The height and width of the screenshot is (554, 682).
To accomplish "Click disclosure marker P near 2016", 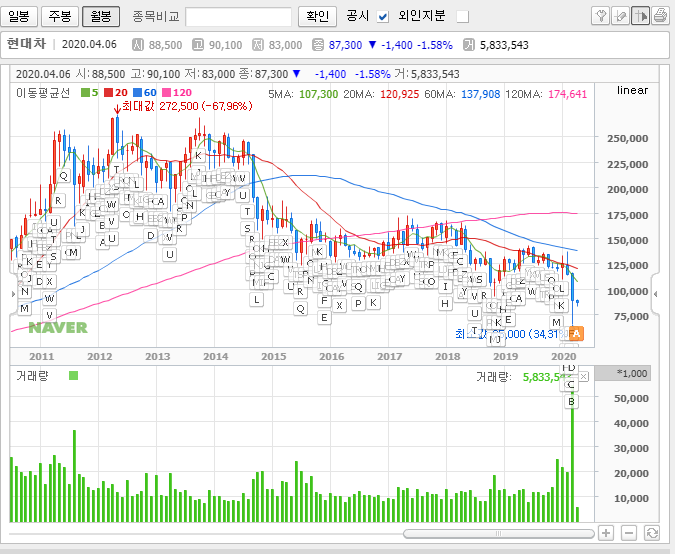I will click(358, 303).
